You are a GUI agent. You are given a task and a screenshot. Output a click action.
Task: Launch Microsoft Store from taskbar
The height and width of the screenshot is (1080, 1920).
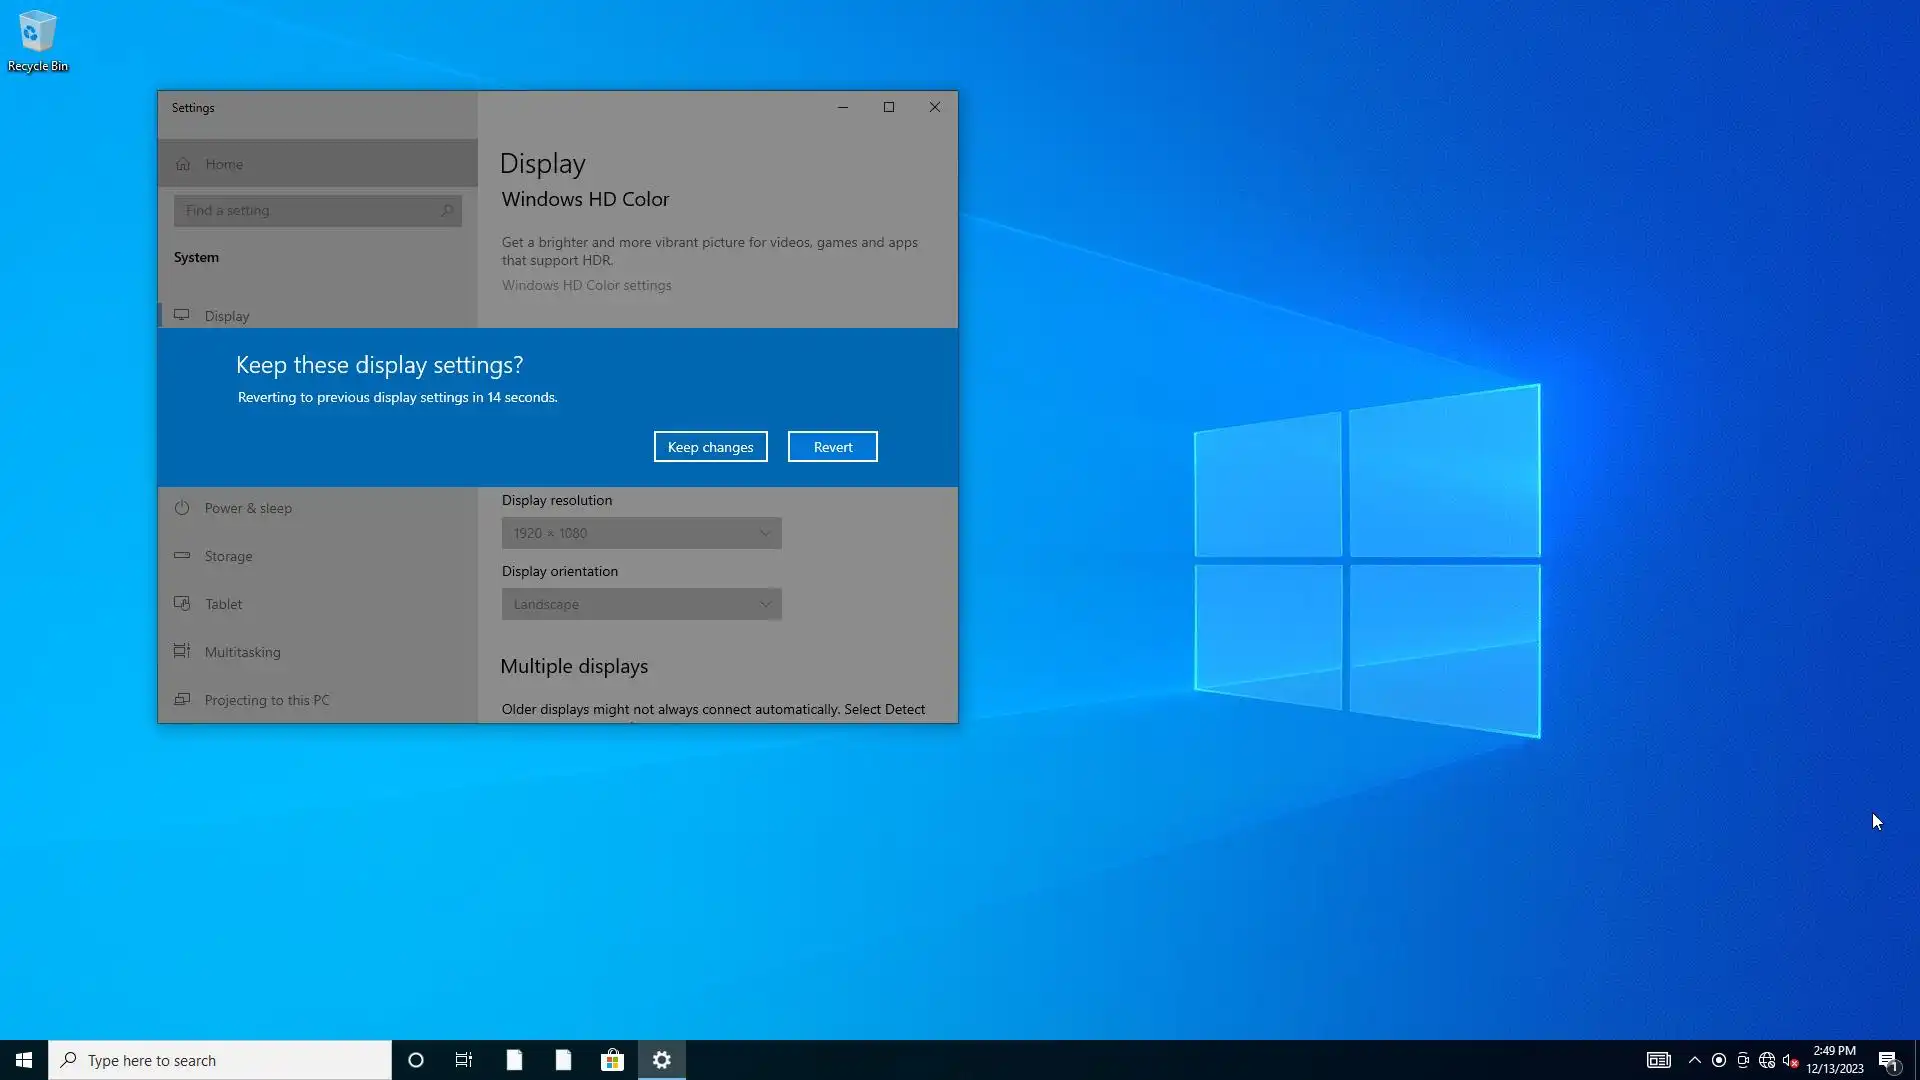[x=612, y=1060]
